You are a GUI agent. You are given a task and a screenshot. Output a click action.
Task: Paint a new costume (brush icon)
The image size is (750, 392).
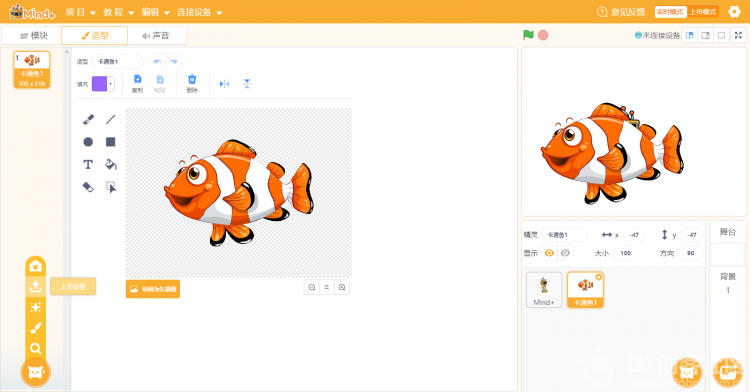35,327
